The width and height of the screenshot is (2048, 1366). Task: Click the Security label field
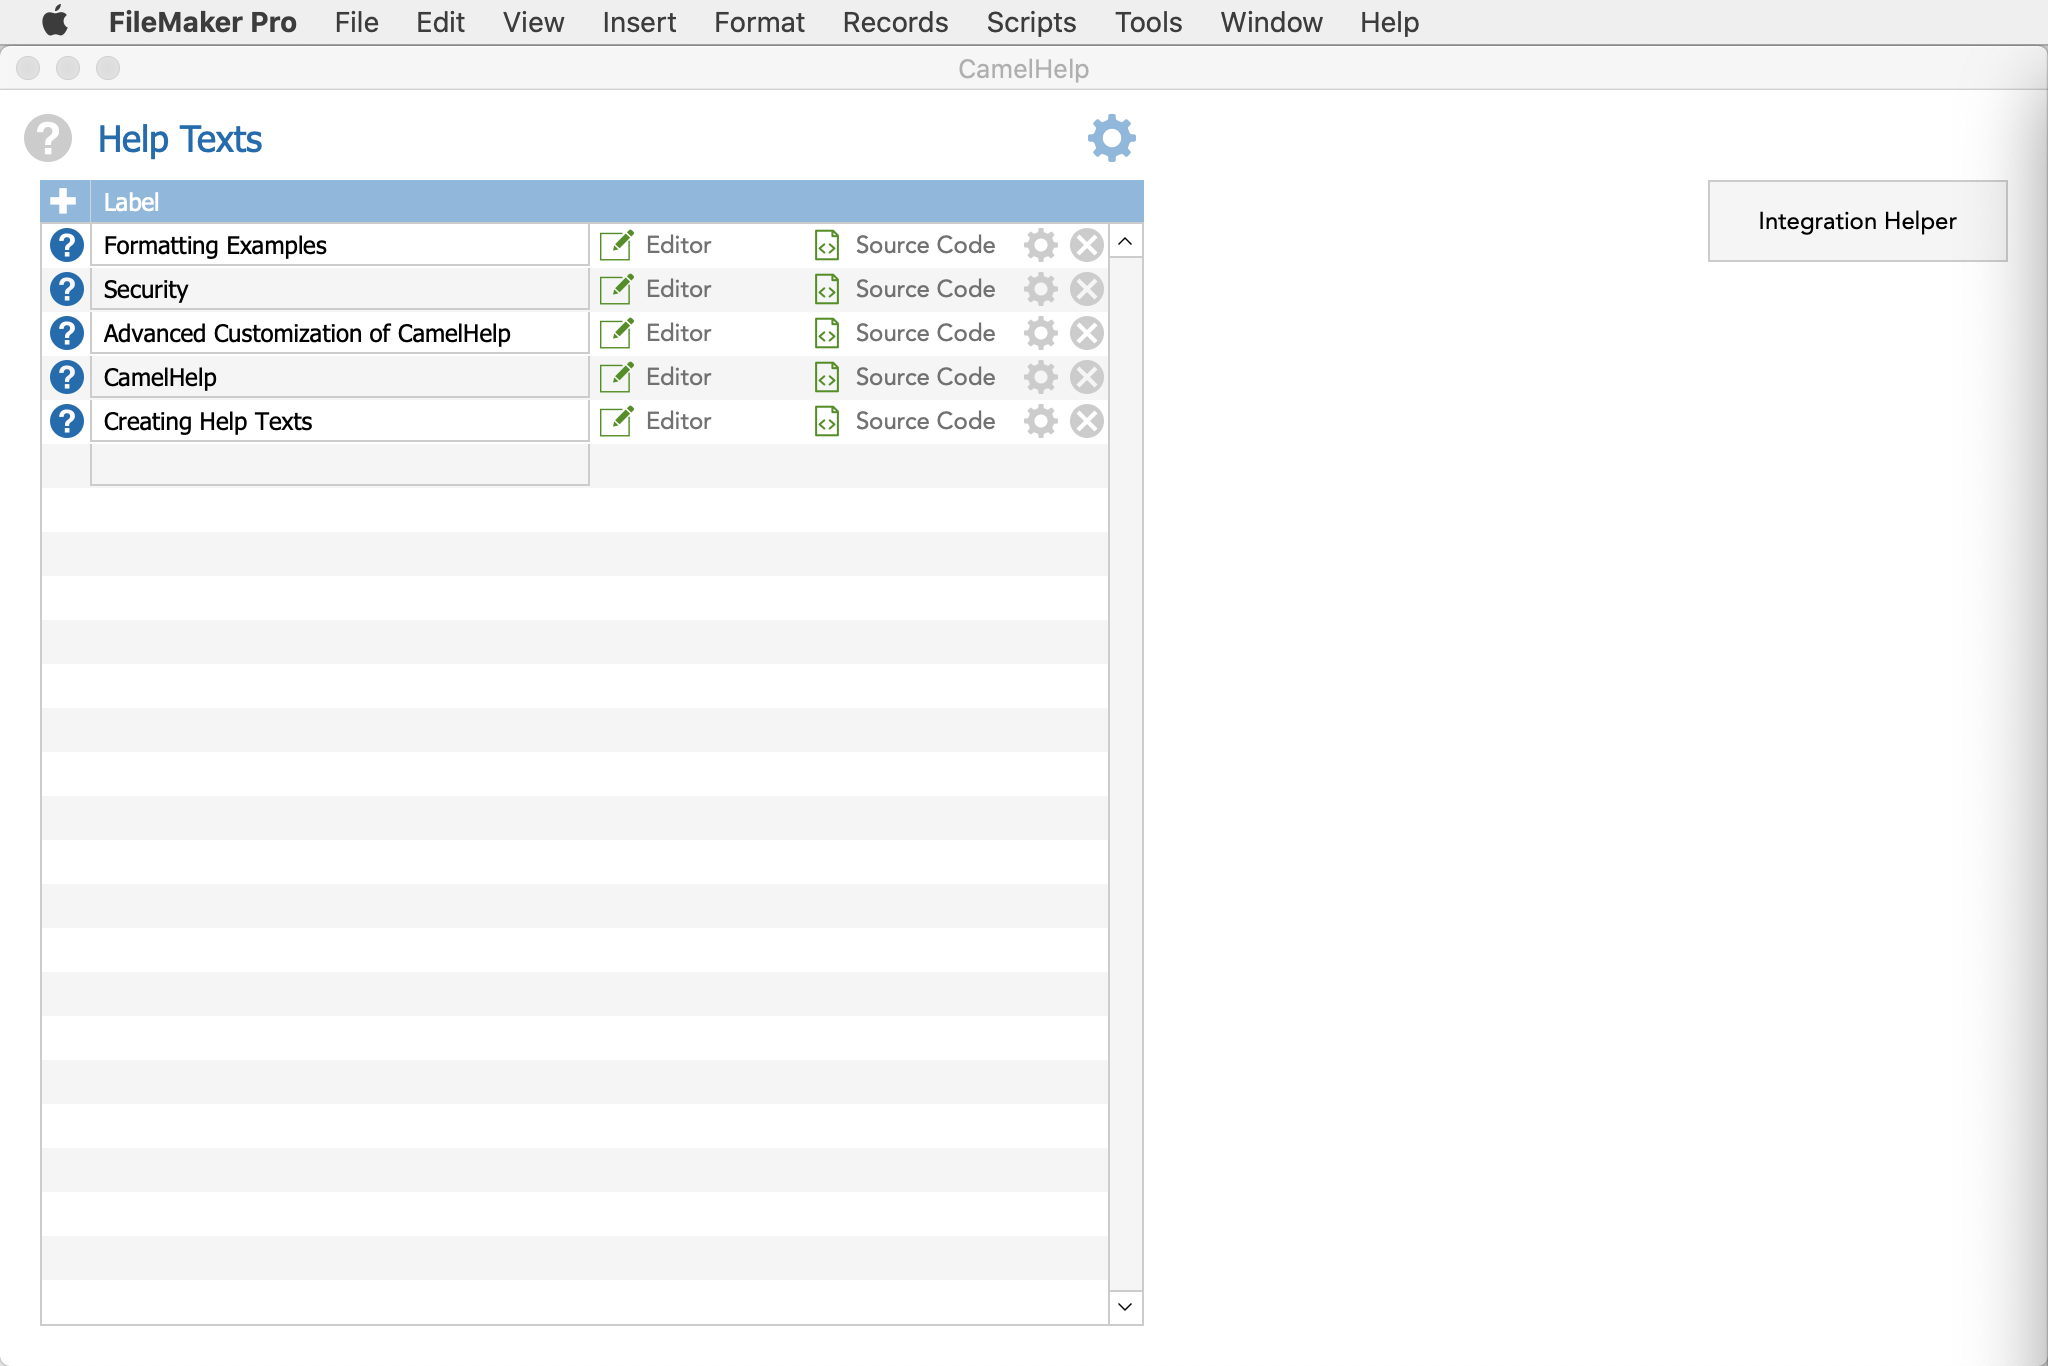tap(340, 289)
